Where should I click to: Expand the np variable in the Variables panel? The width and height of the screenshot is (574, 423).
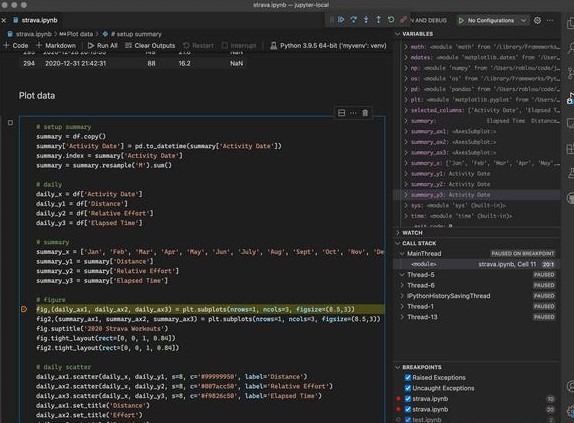tap(406, 68)
